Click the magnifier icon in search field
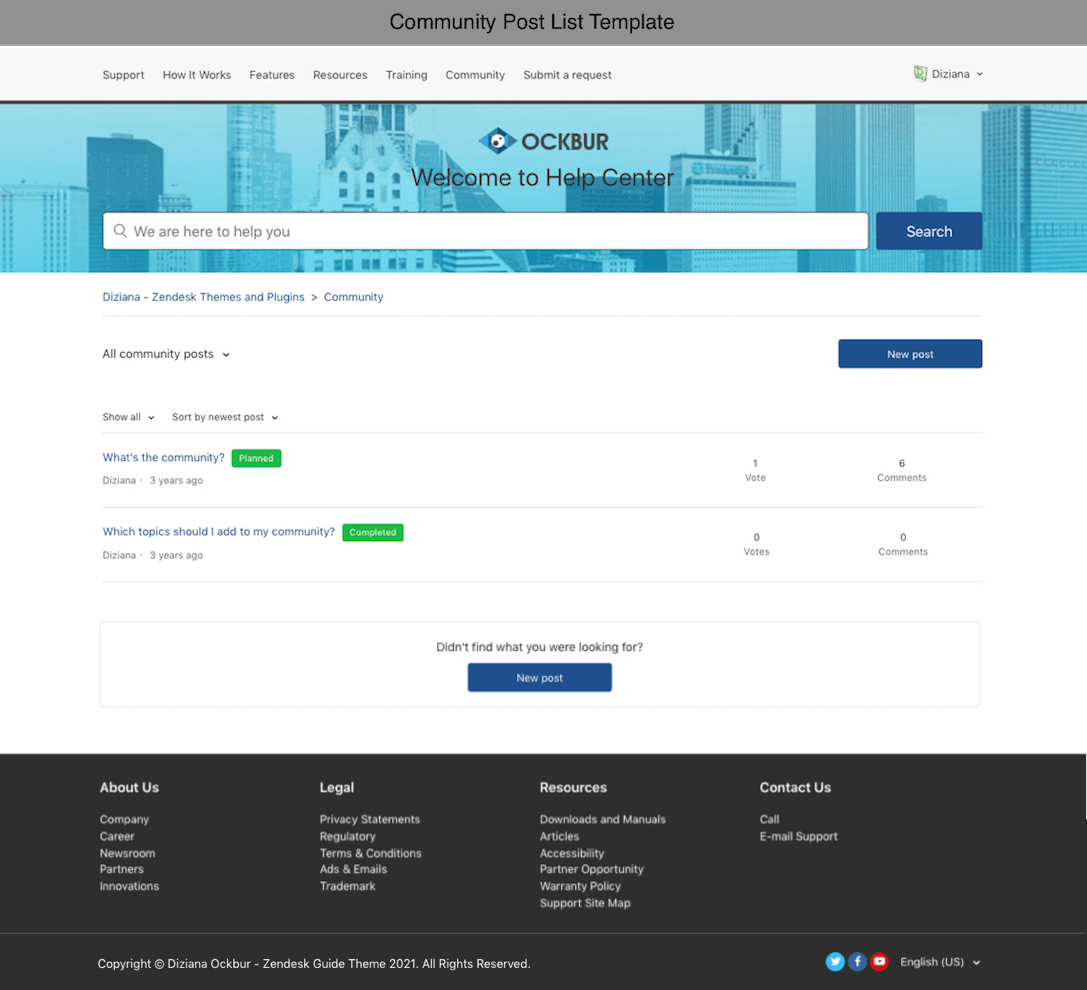Screen dimensions: 1087x990 (x=120, y=231)
